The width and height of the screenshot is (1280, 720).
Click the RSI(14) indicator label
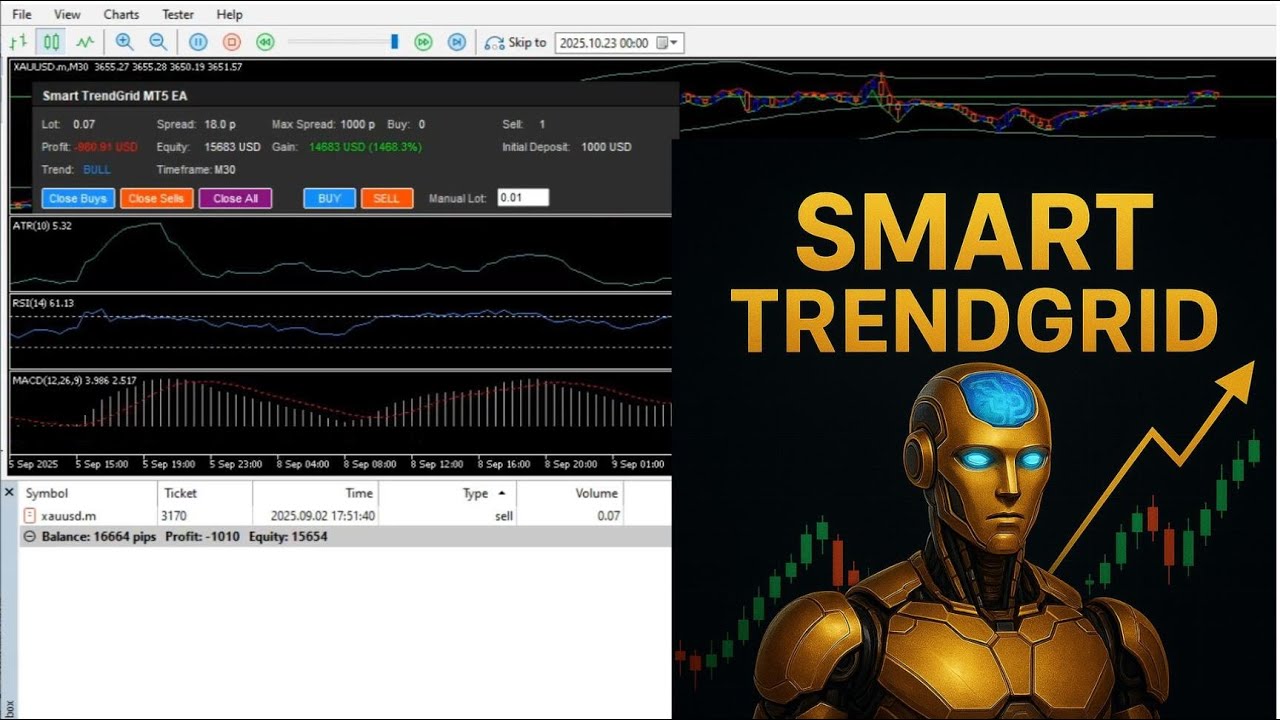[43, 303]
